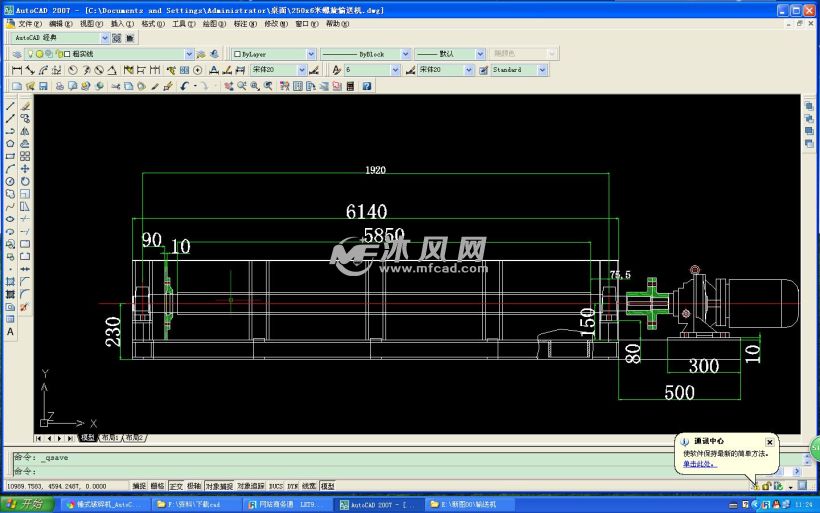820x513 pixels.
Task: Click the 开始 Start button
Action: (x=27, y=504)
